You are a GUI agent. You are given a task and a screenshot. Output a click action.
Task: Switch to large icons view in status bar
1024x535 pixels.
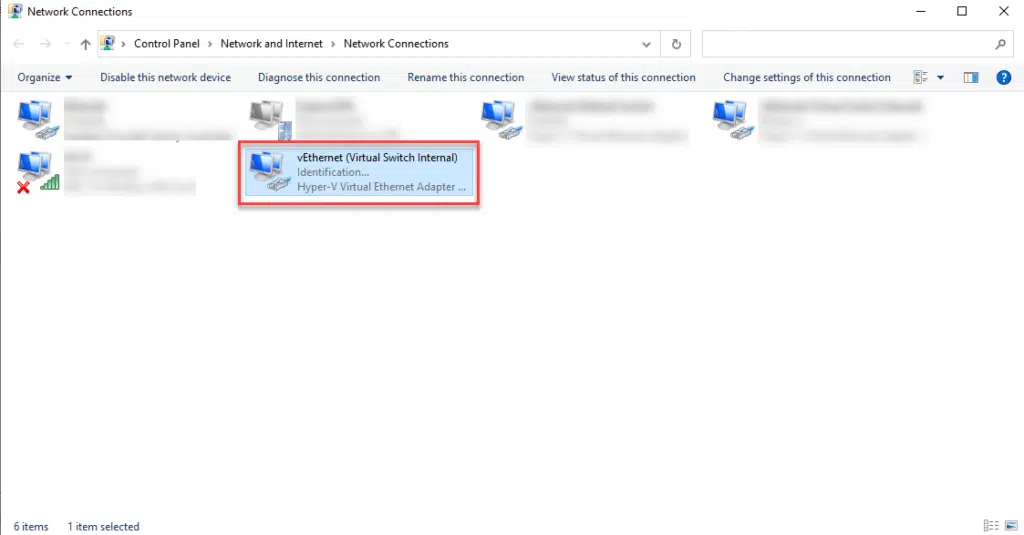click(x=1011, y=526)
